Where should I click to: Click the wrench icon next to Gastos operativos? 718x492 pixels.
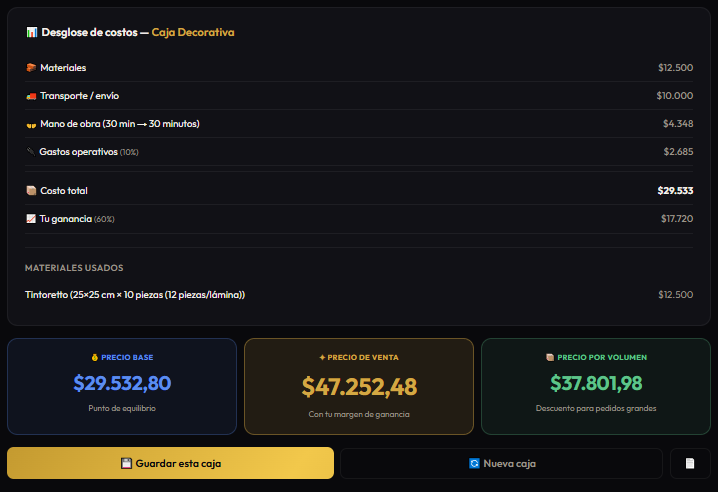[31, 152]
